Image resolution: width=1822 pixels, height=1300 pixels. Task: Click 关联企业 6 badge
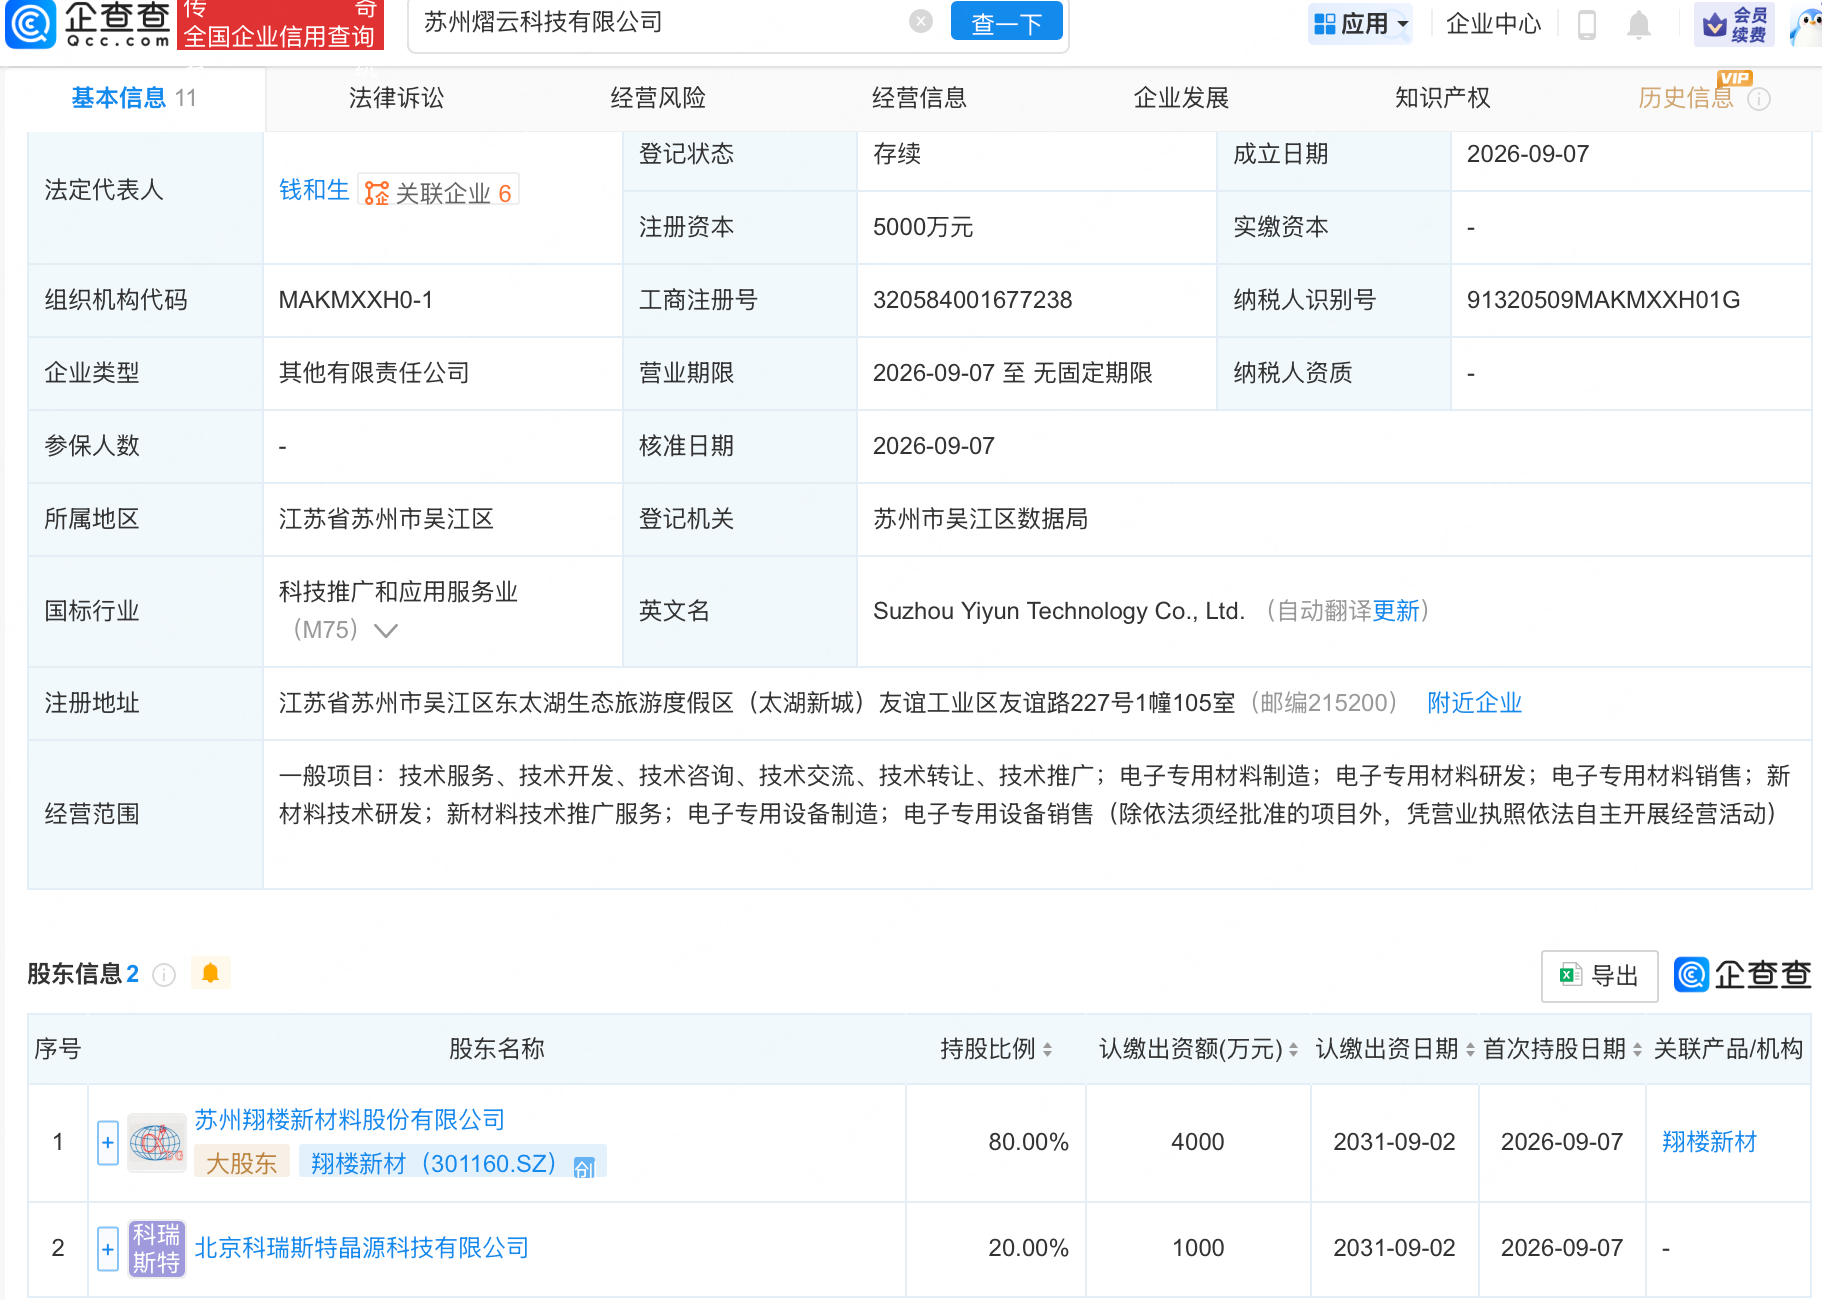click(438, 192)
